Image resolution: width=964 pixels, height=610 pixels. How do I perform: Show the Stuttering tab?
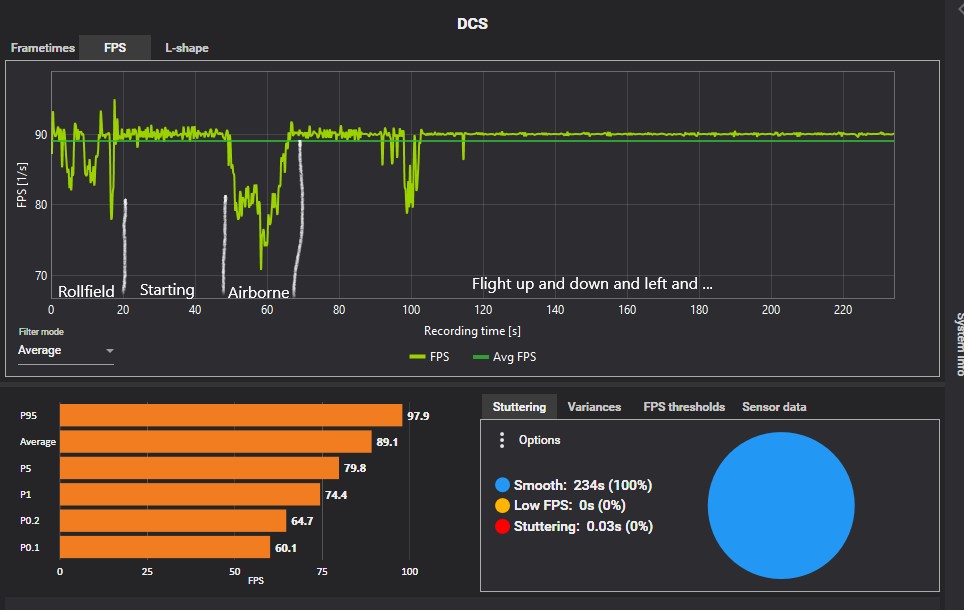coord(519,407)
